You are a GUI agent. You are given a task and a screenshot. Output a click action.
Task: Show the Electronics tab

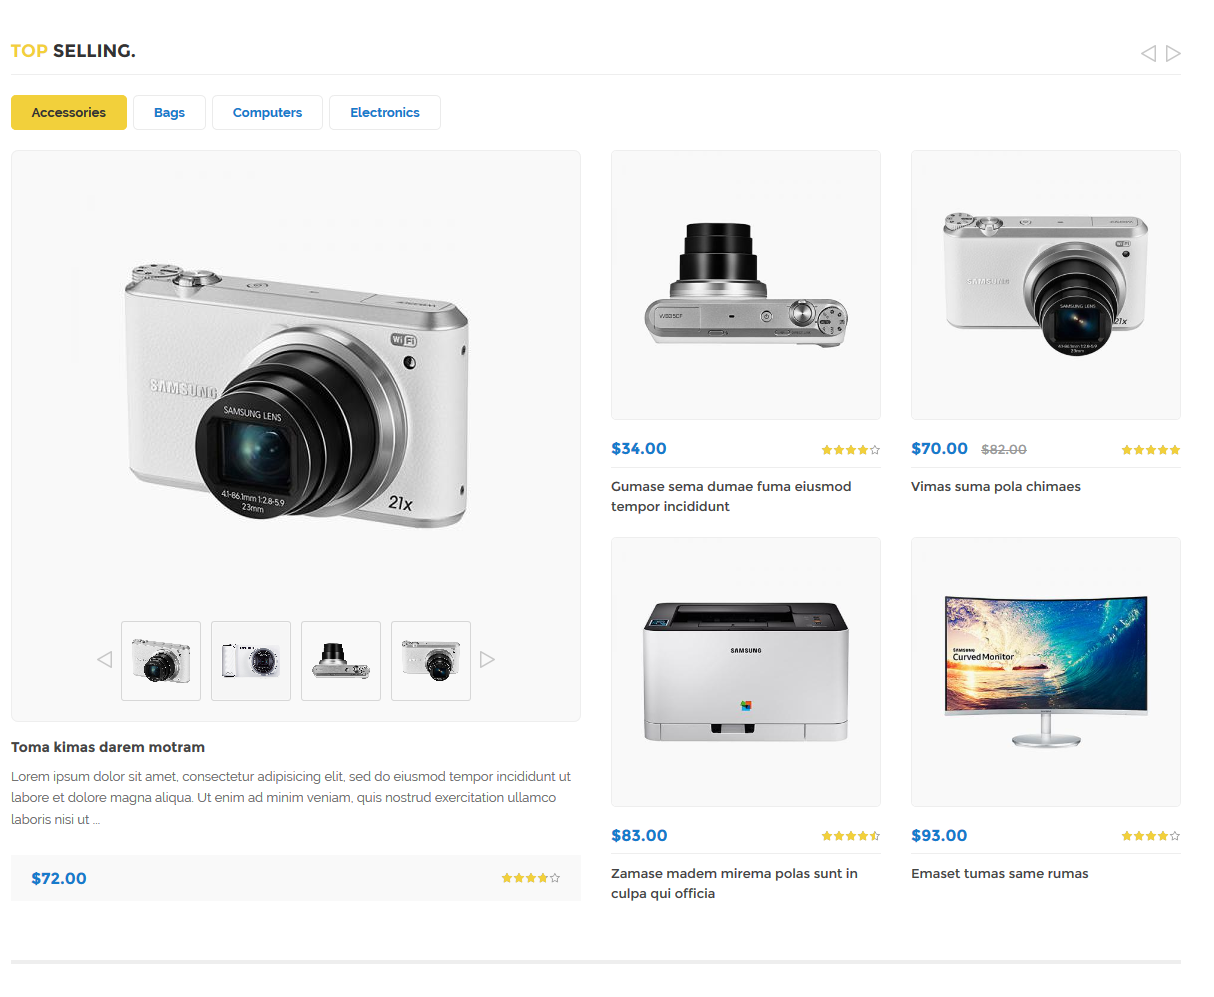pos(385,113)
